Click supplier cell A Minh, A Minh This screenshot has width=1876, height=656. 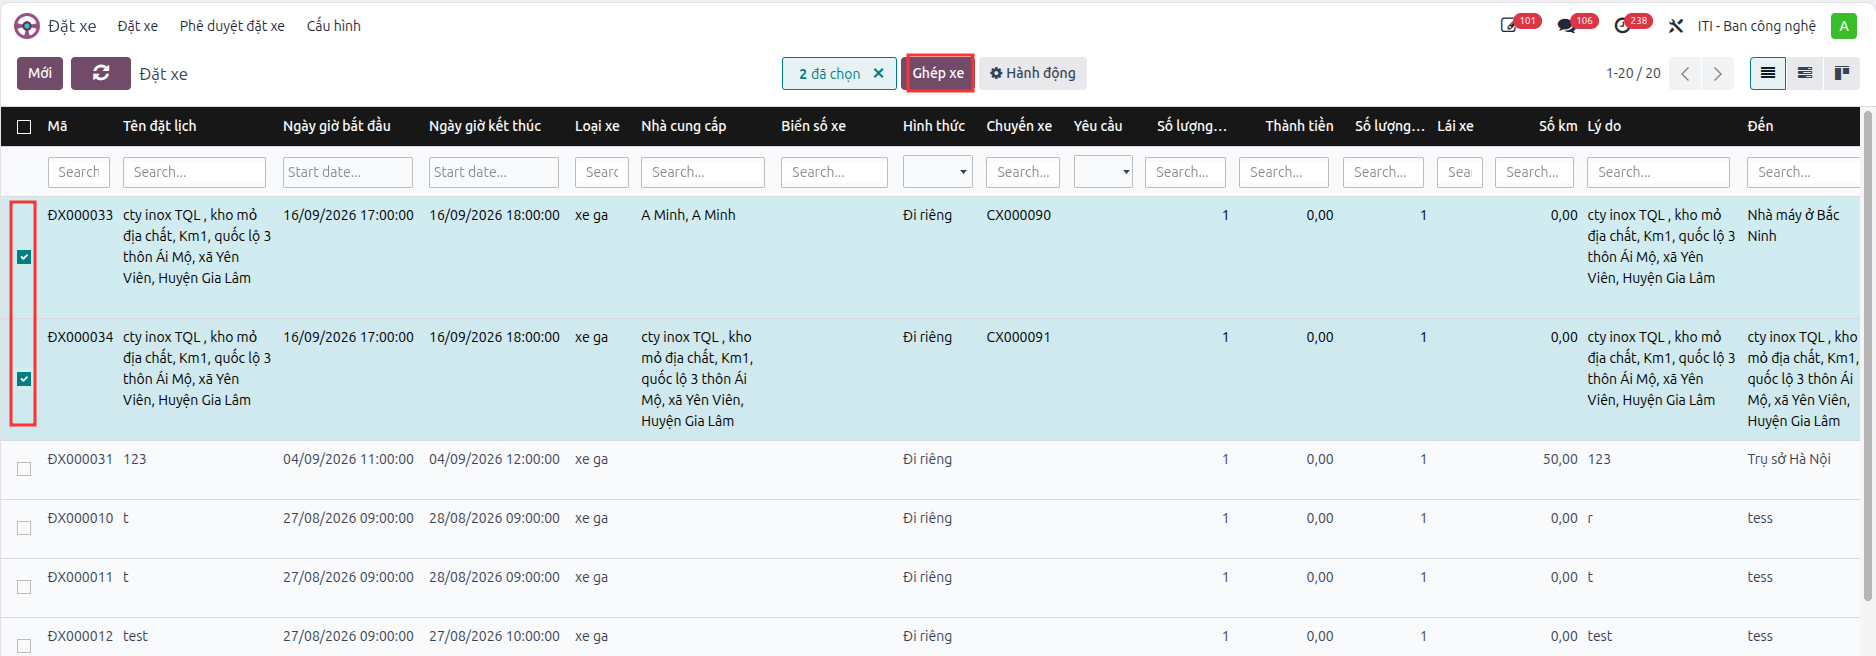click(688, 215)
